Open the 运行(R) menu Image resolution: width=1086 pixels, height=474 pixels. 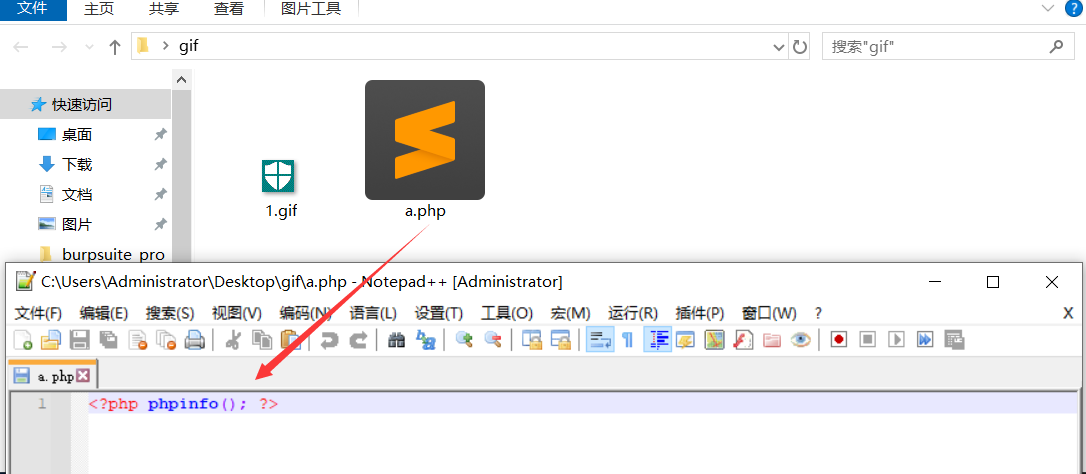point(632,313)
